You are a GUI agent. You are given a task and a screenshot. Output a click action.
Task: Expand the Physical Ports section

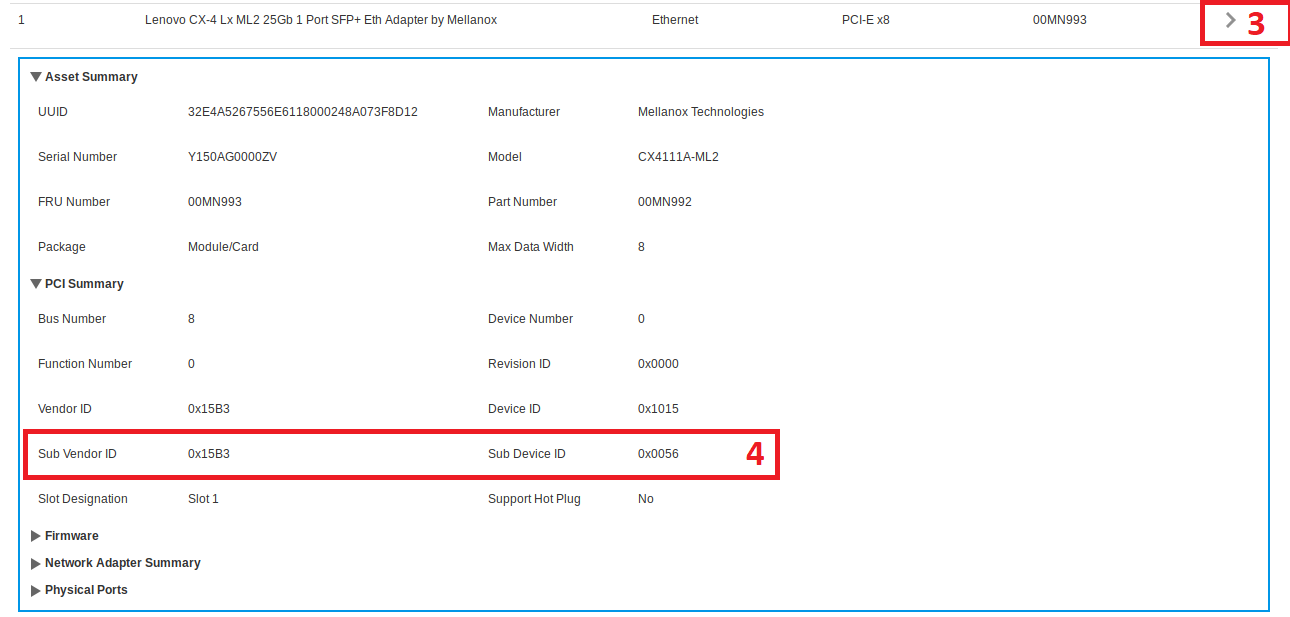[37, 590]
